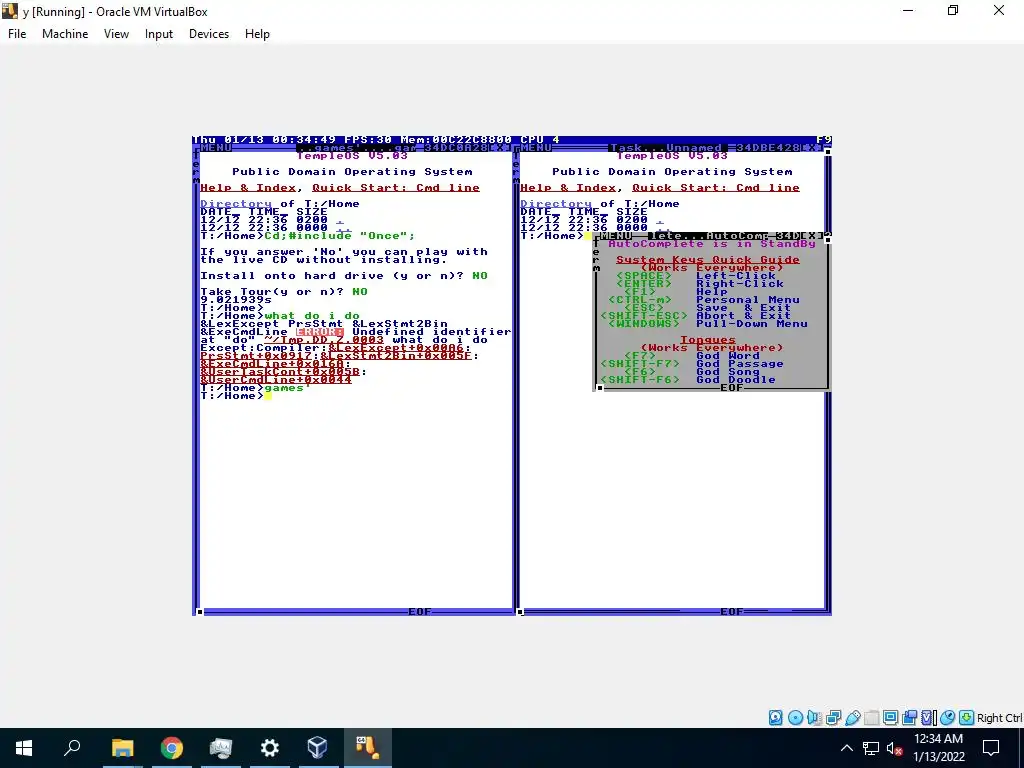
Task: Close the Unnamed task window with [X]
Action: pyautogui.click(x=812, y=148)
